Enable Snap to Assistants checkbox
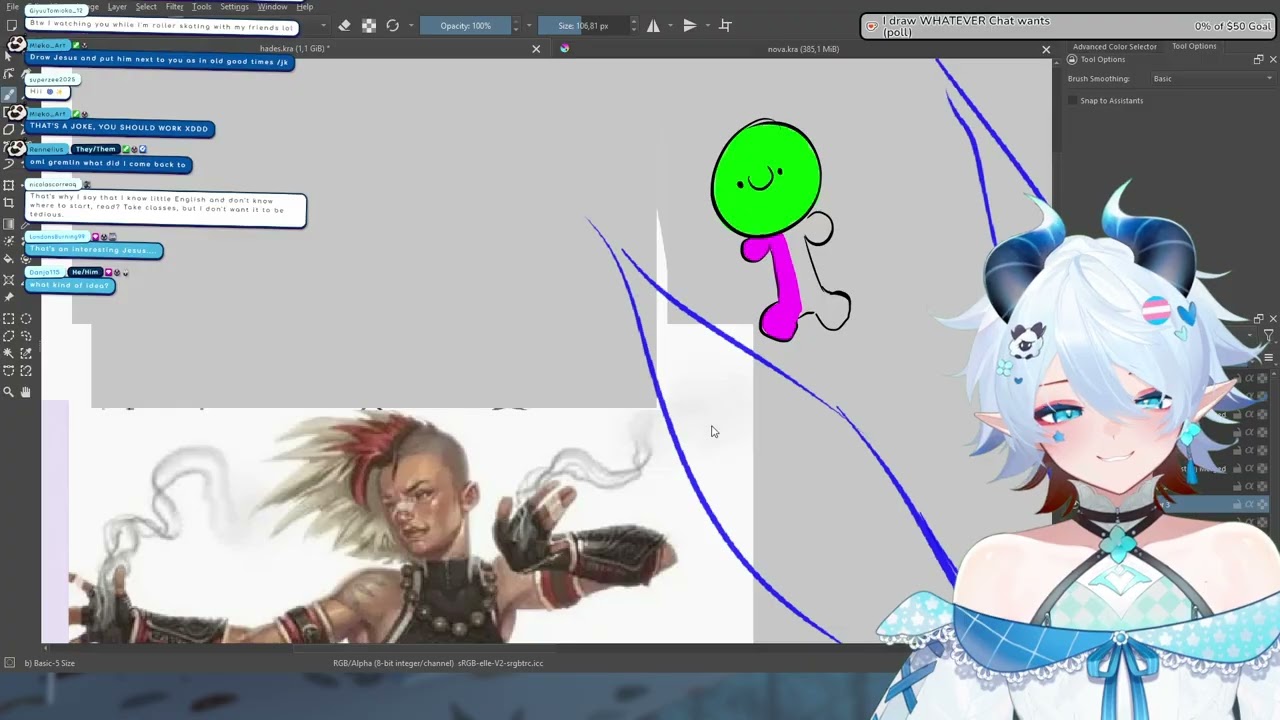Viewport: 1280px width, 720px height. click(x=1073, y=100)
